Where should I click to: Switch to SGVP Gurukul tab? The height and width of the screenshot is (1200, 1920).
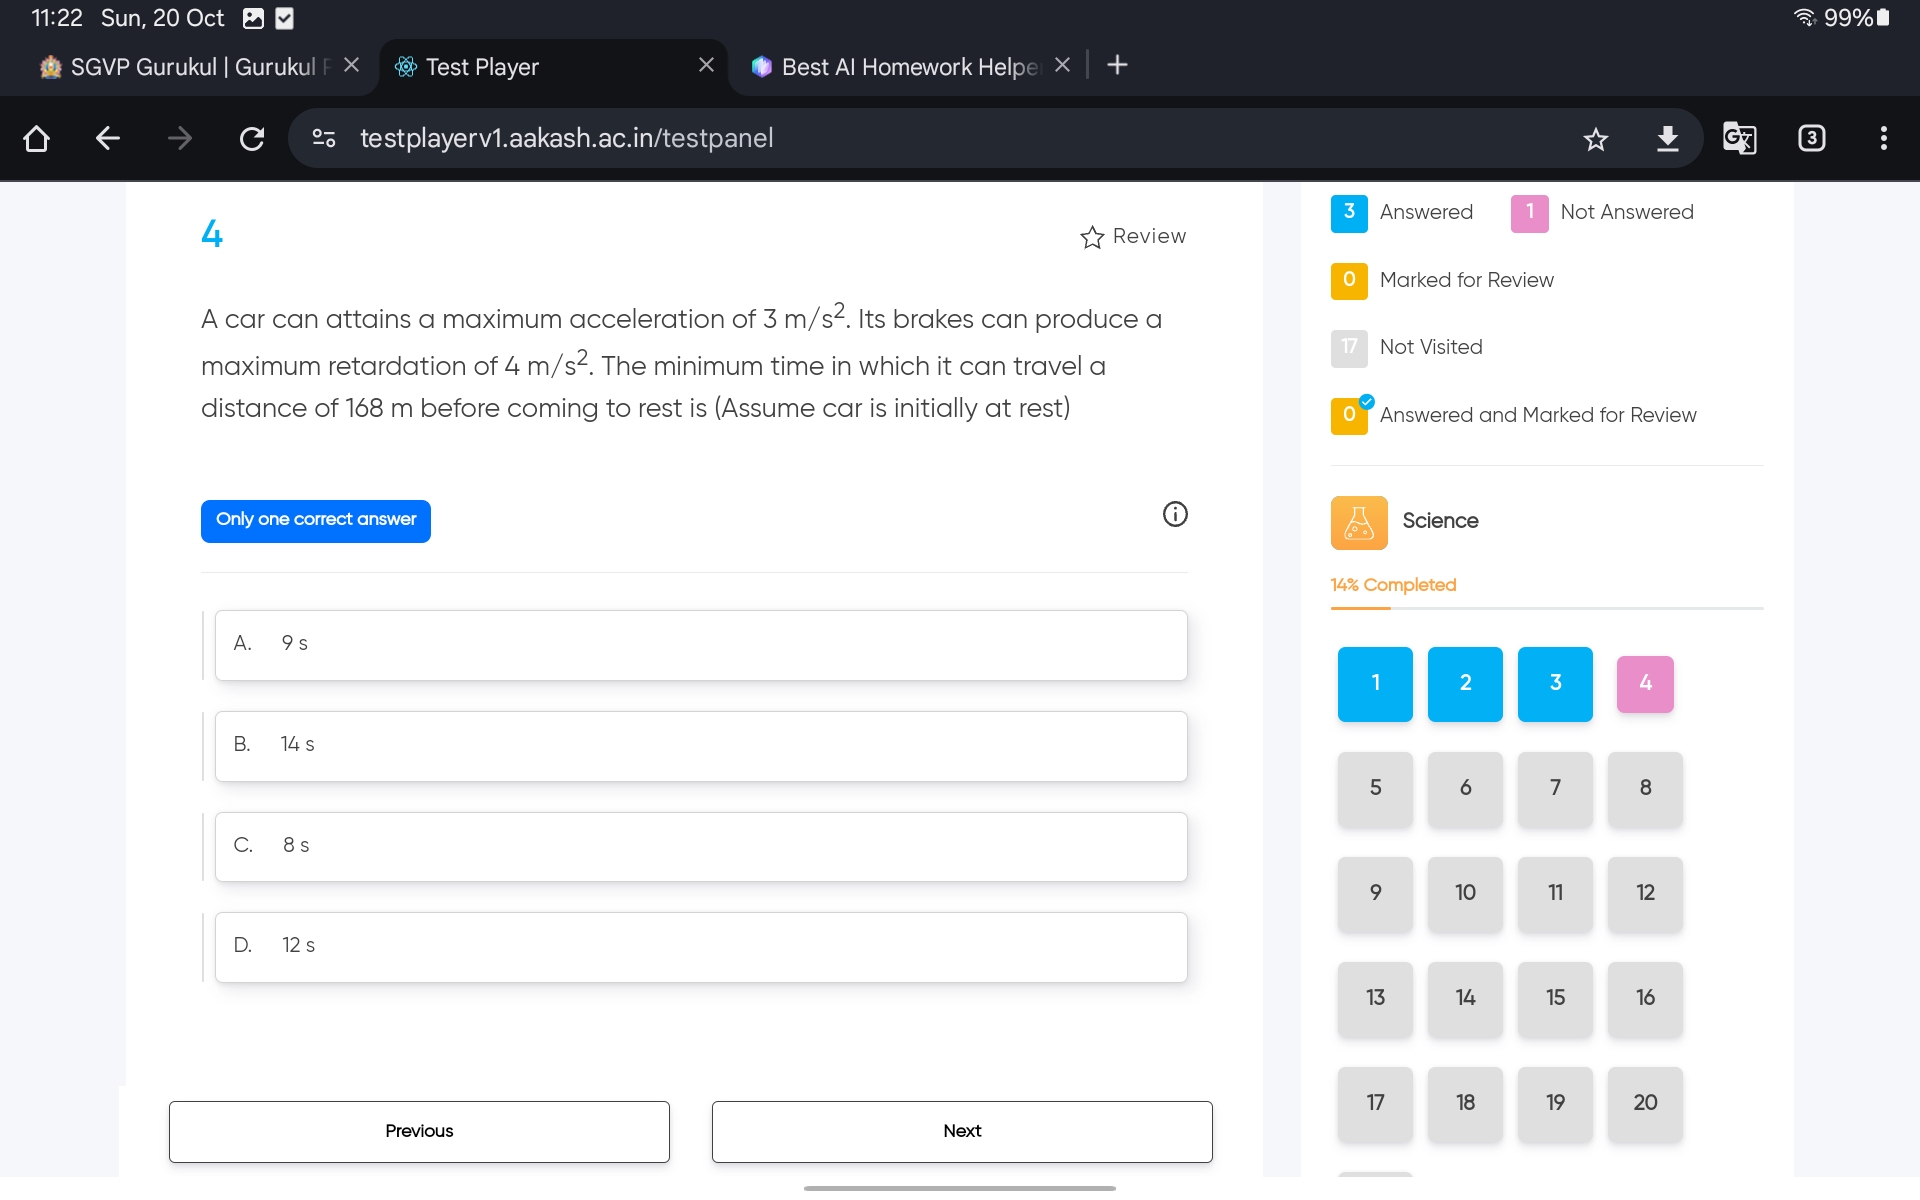pos(188,67)
